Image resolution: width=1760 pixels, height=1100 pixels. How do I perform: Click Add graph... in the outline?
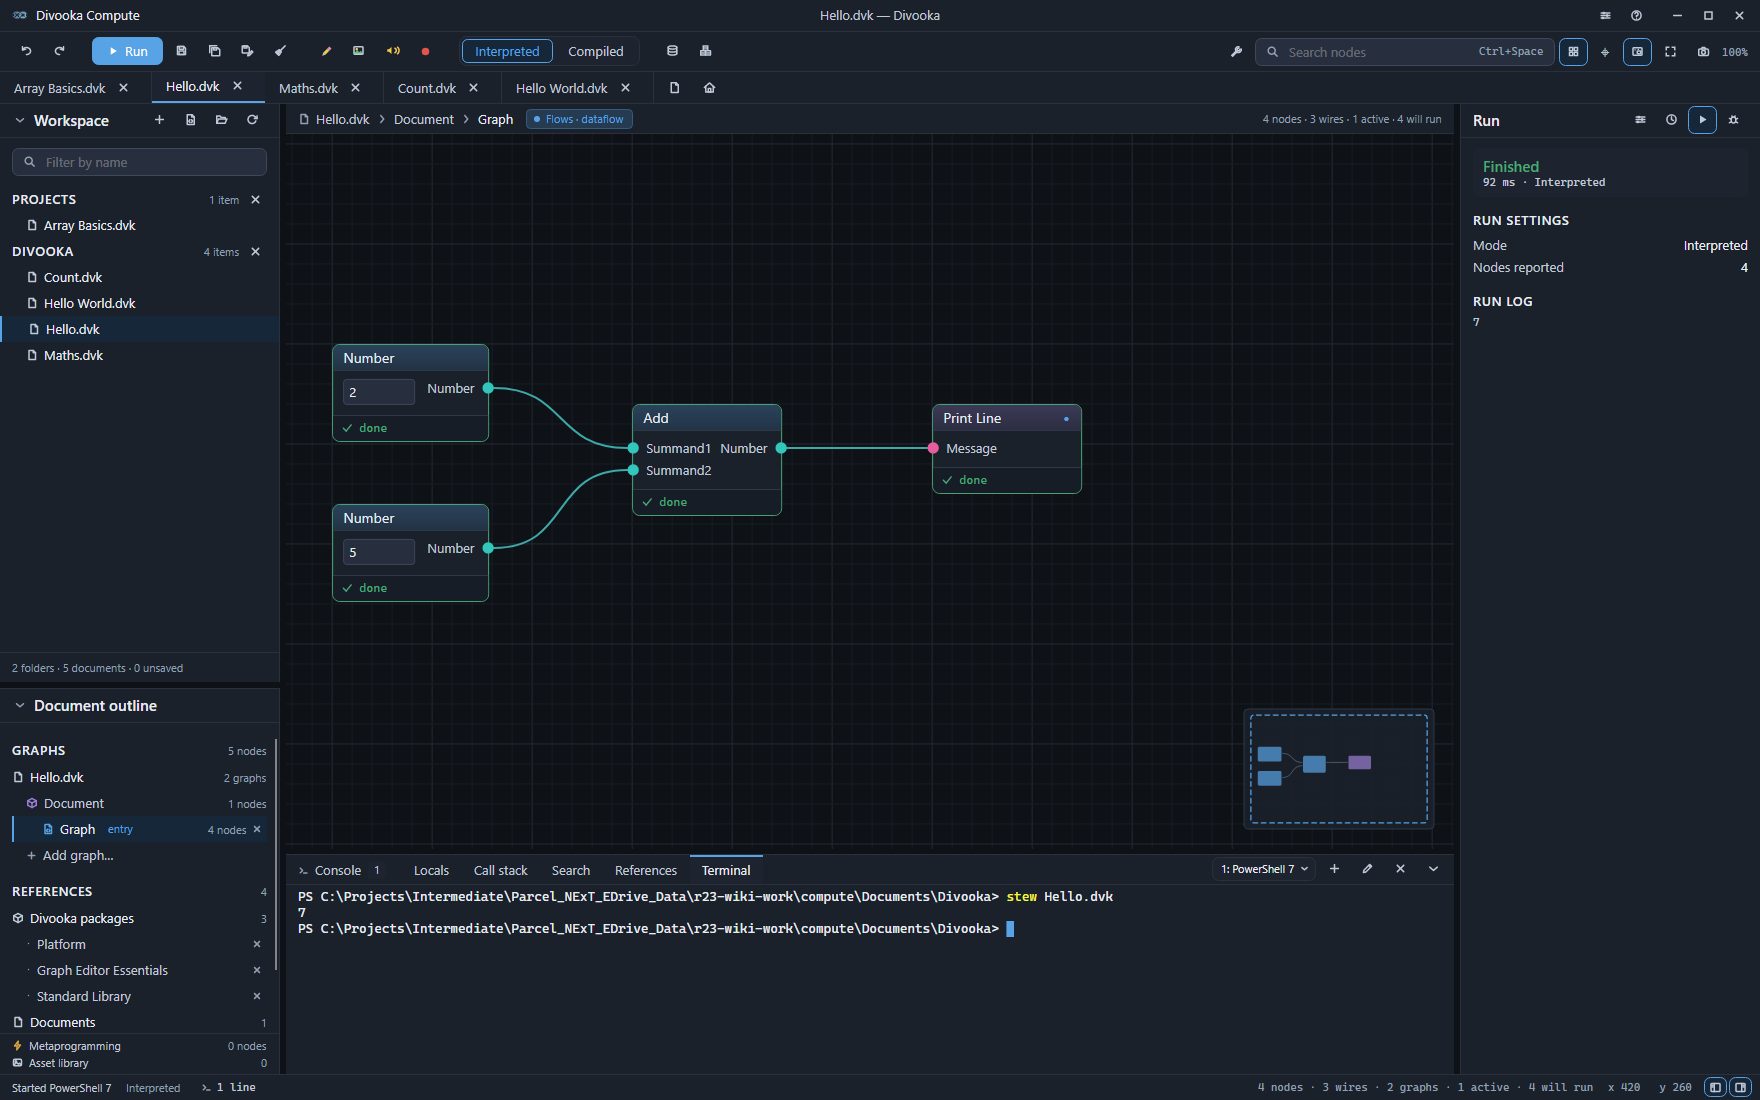pyautogui.click(x=78, y=855)
